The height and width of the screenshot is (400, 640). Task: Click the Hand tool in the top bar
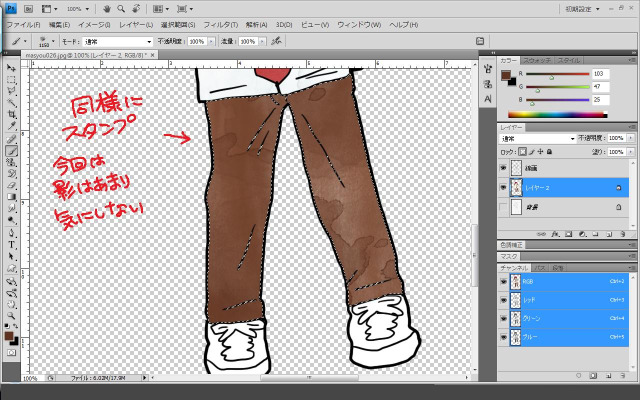click(106, 8)
